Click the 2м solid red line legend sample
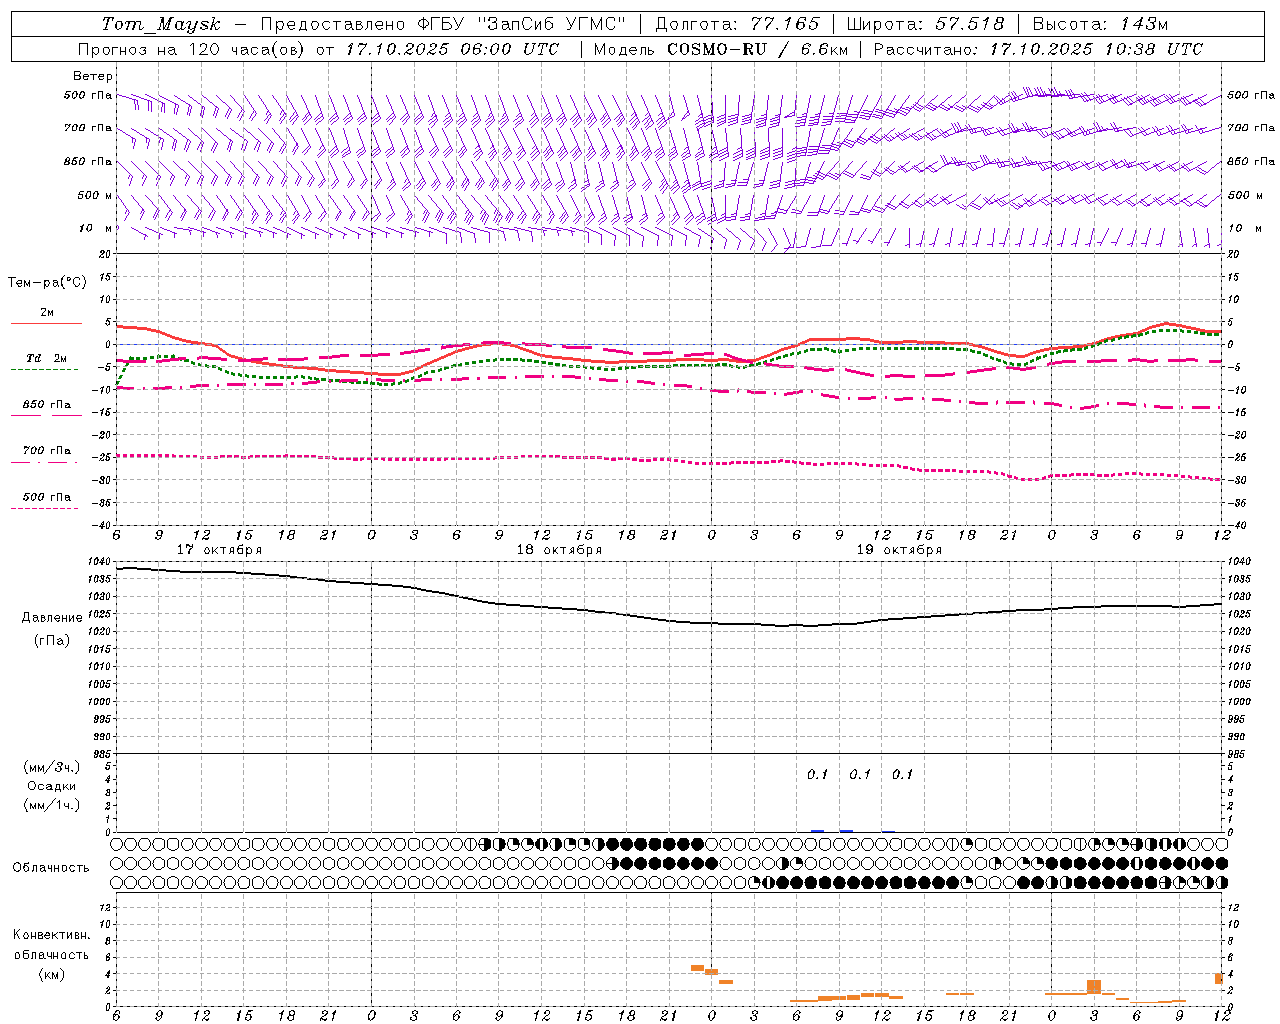Screen dimensions: 1280x1024 coord(47,323)
